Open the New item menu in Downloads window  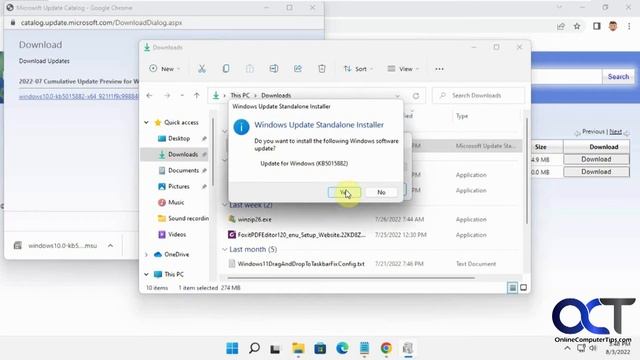(x=165, y=69)
